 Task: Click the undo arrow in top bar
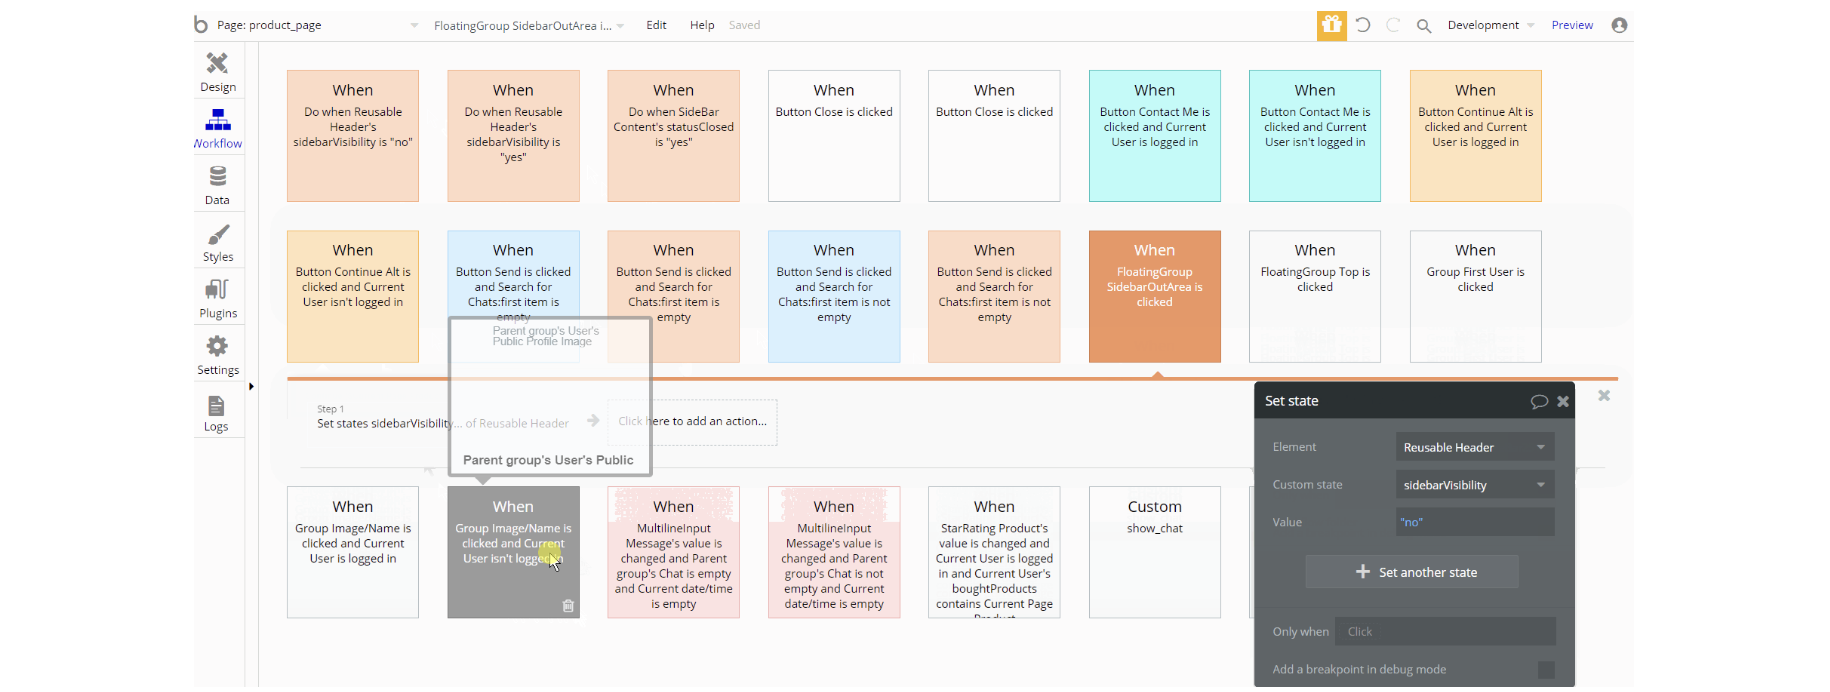[x=1363, y=25]
